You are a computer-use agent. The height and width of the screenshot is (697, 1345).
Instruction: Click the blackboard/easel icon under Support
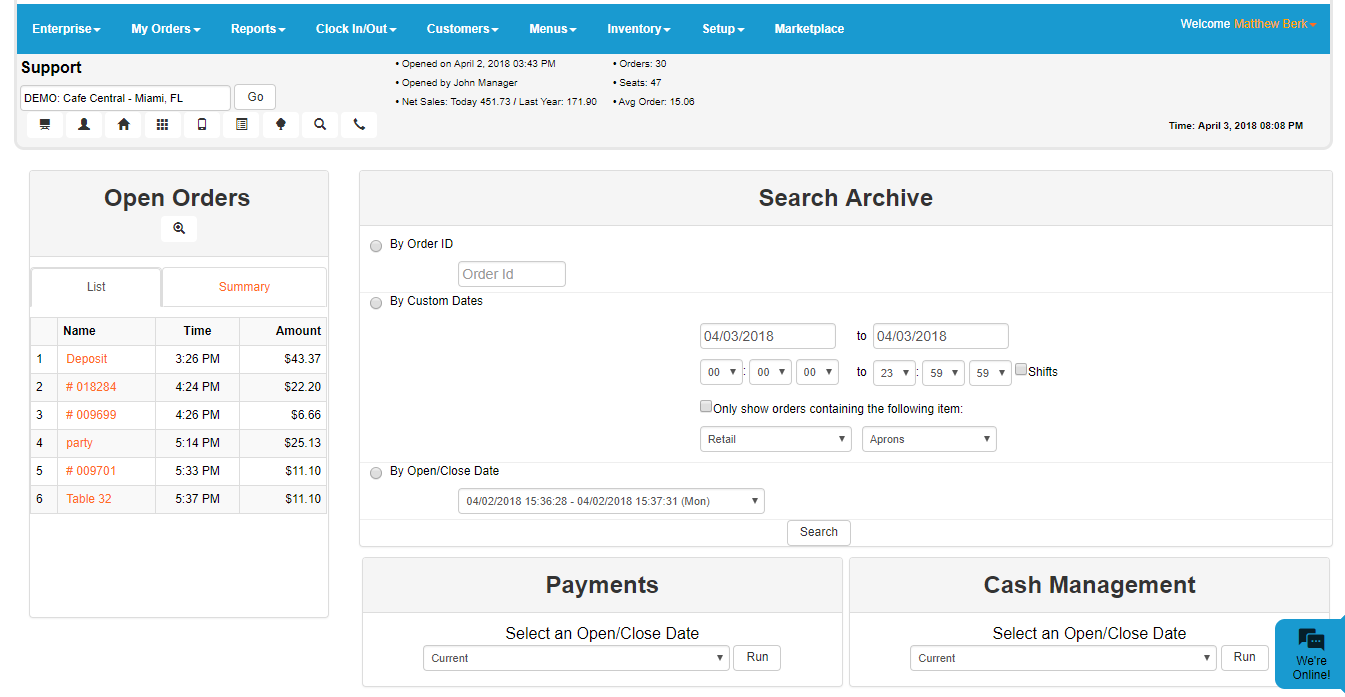pyautogui.click(x=45, y=125)
